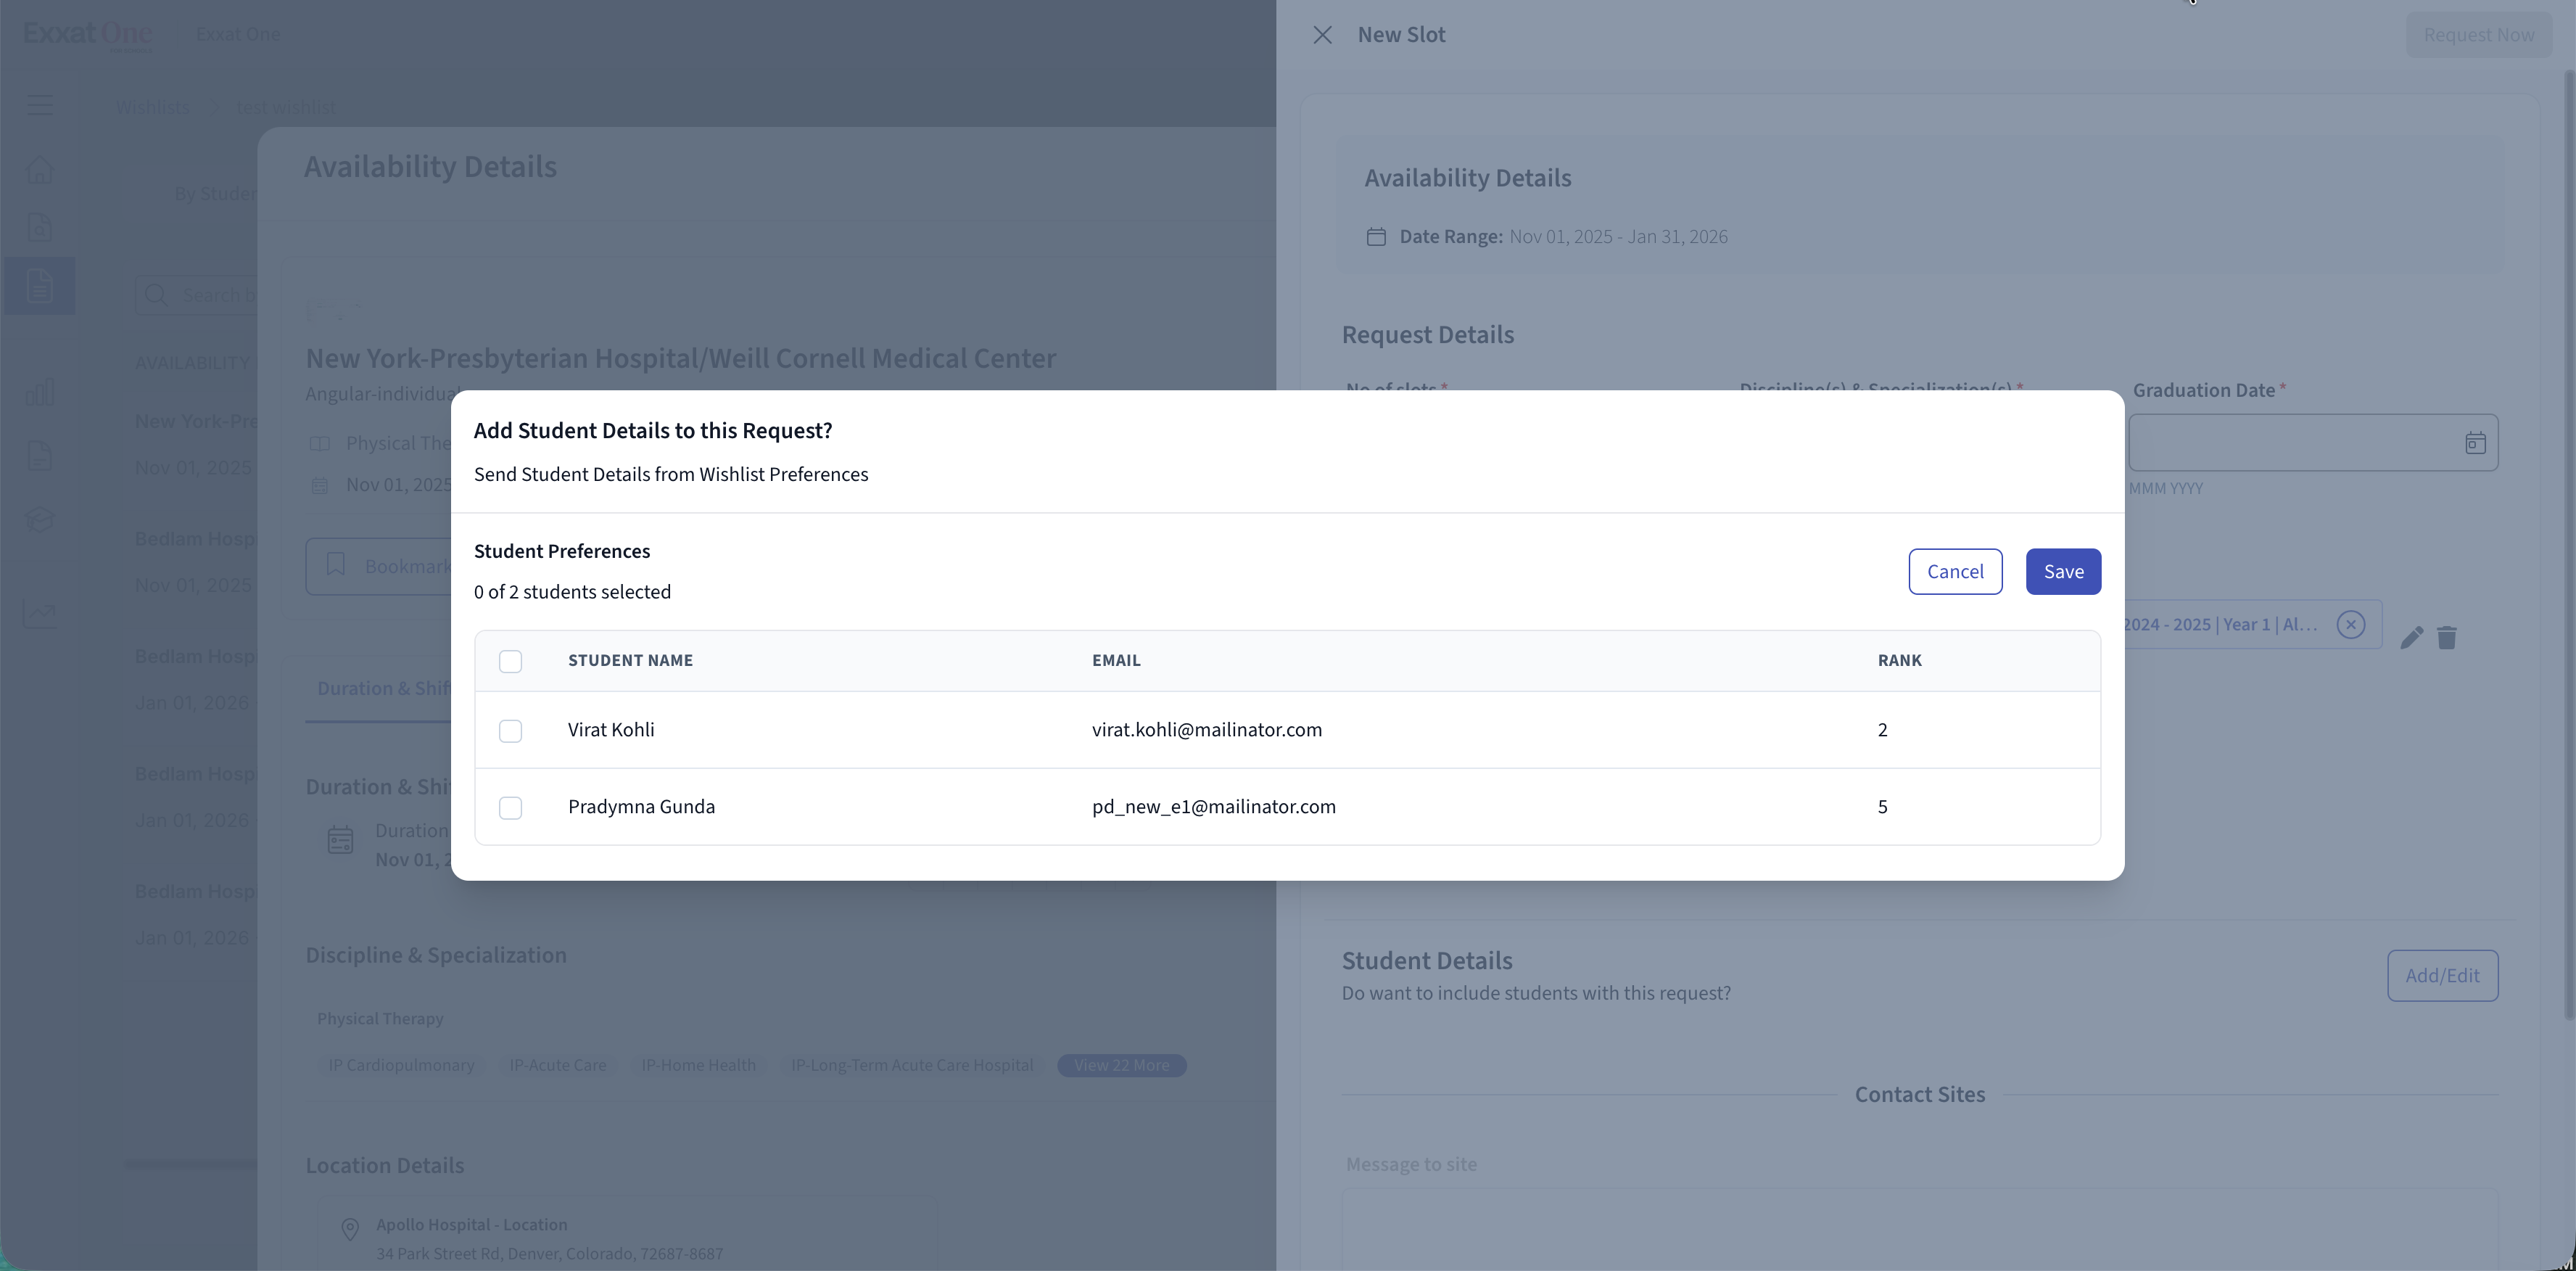Remove the 2024 - 2025 Year 1 chip

coord(2350,625)
